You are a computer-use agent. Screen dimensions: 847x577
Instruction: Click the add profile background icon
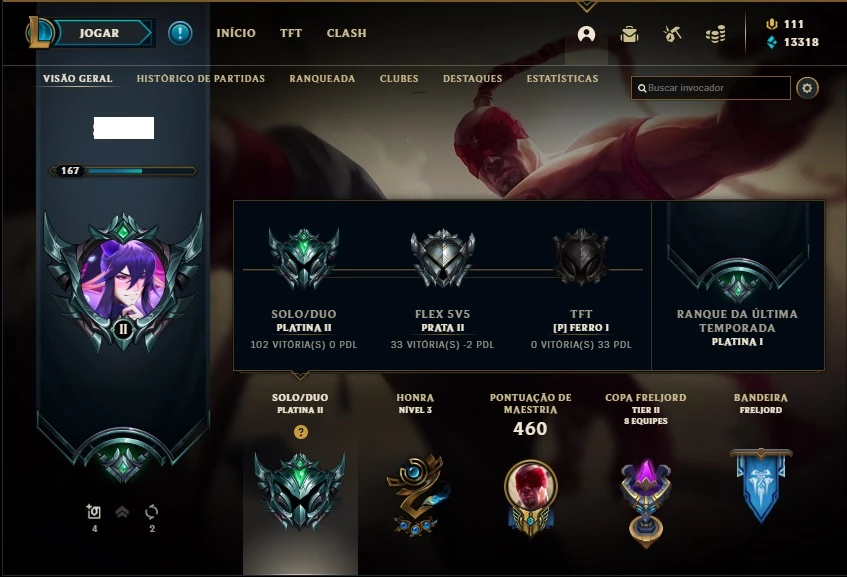pos(94,511)
